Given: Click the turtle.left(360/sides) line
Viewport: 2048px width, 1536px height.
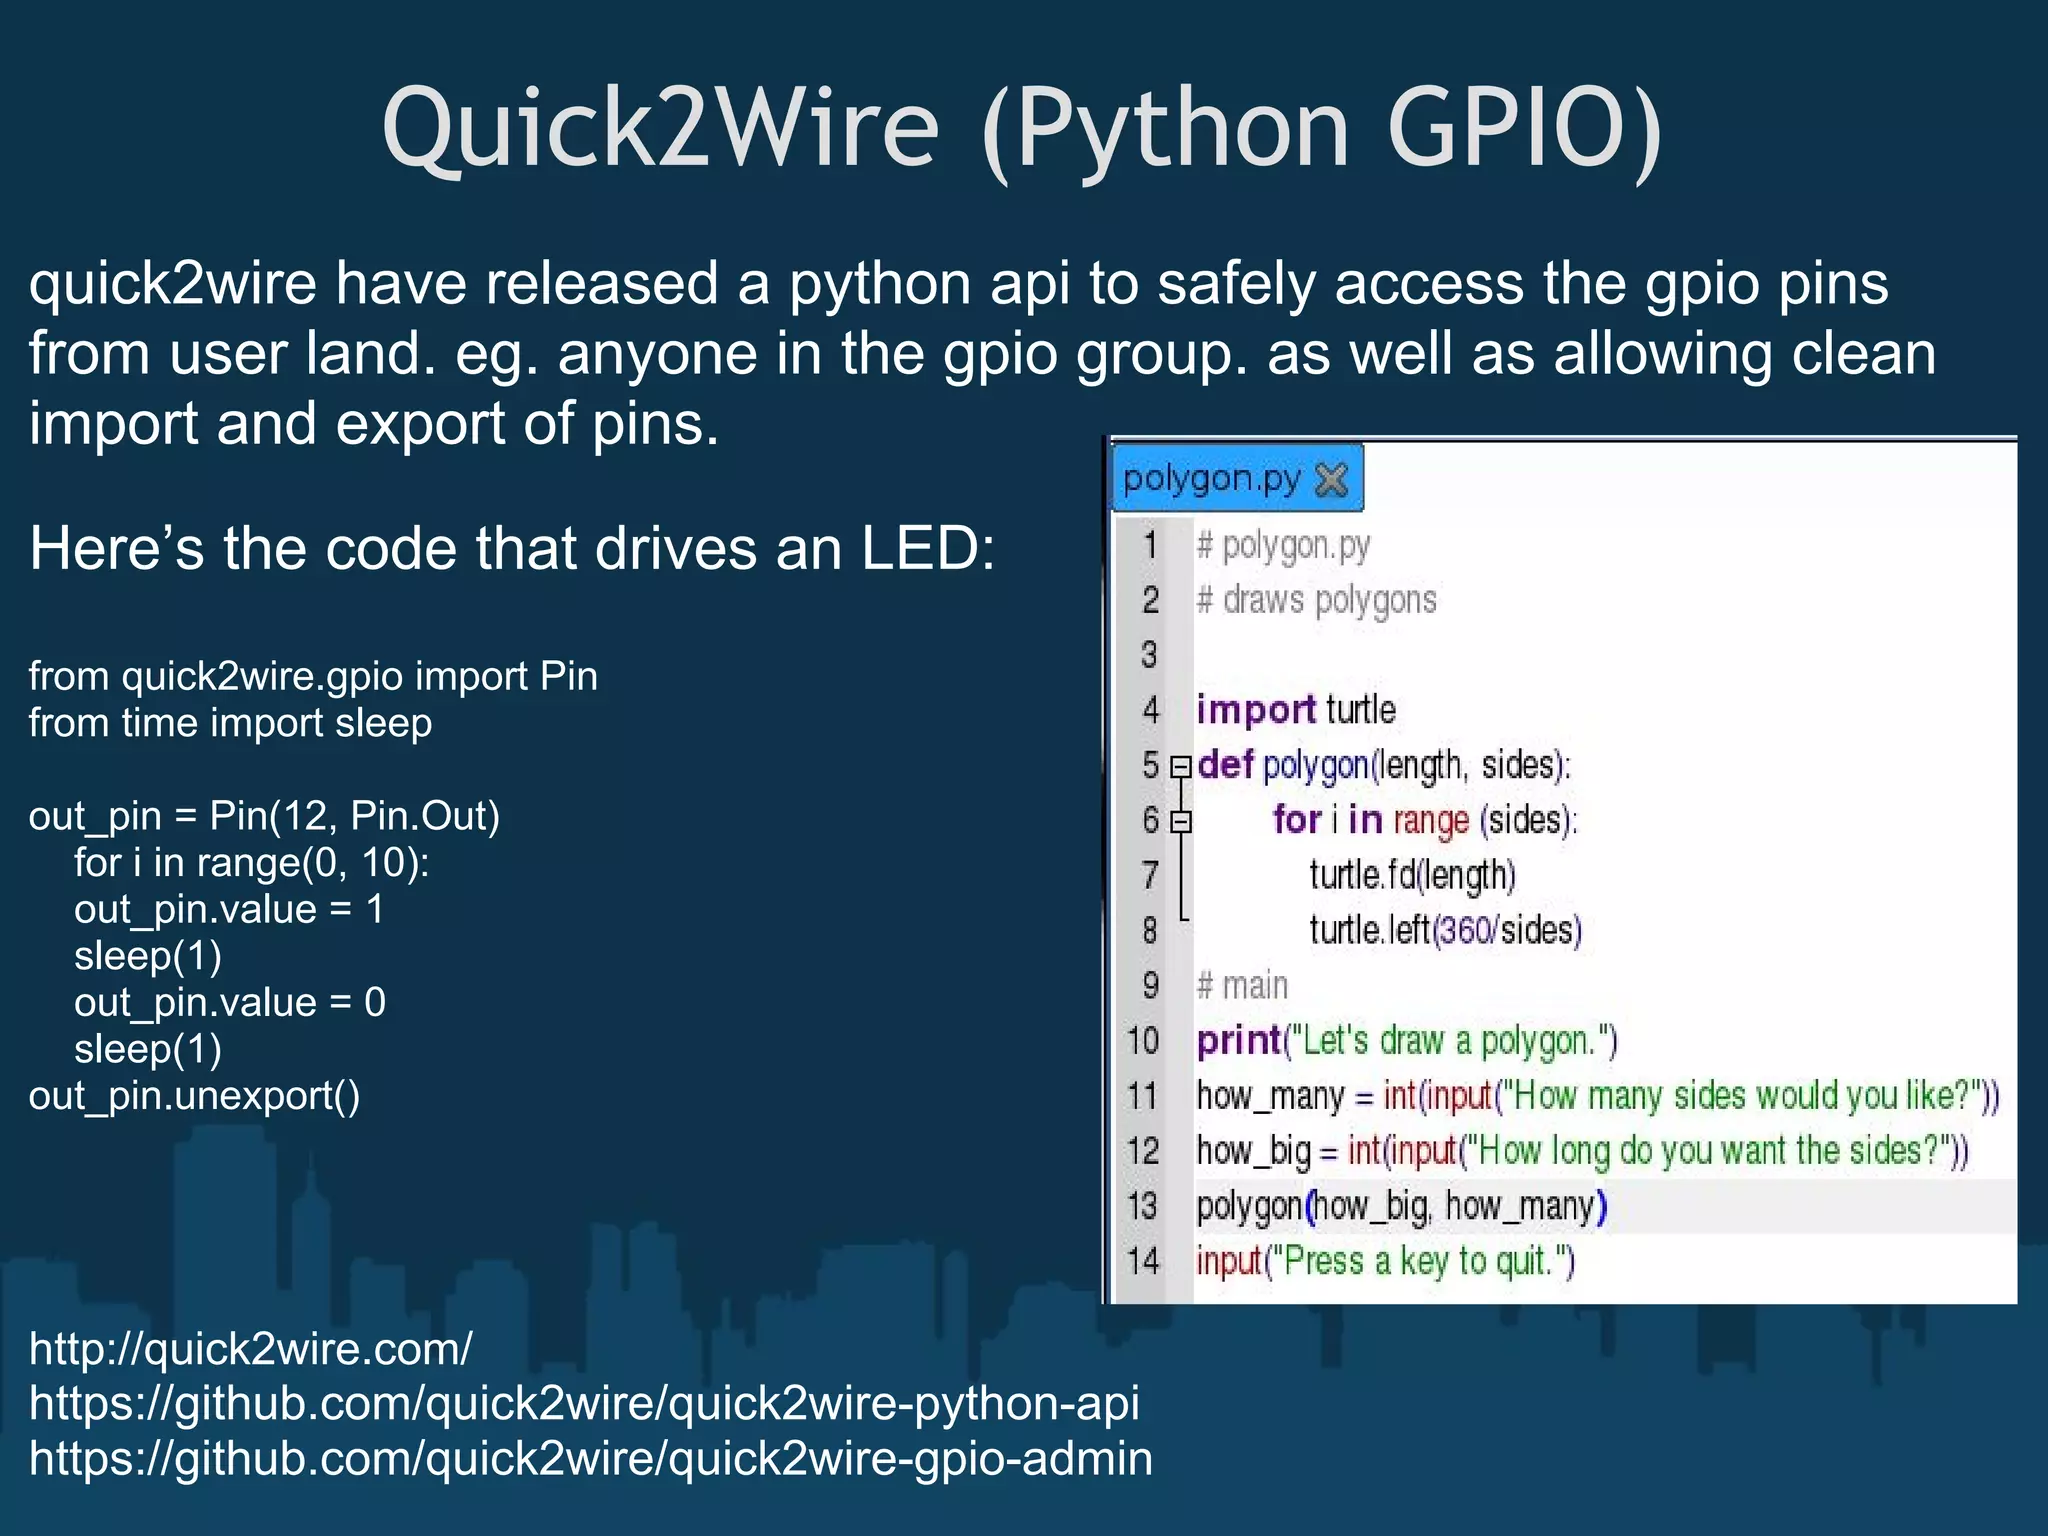Looking at the screenshot, I should point(1445,930).
